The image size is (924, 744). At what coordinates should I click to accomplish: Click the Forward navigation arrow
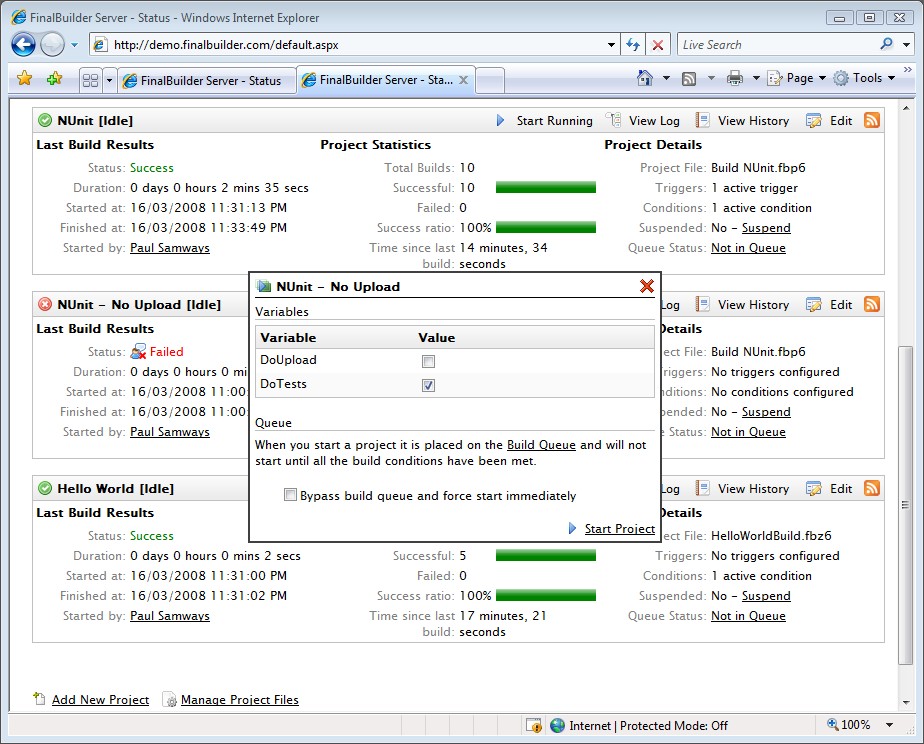tap(52, 45)
